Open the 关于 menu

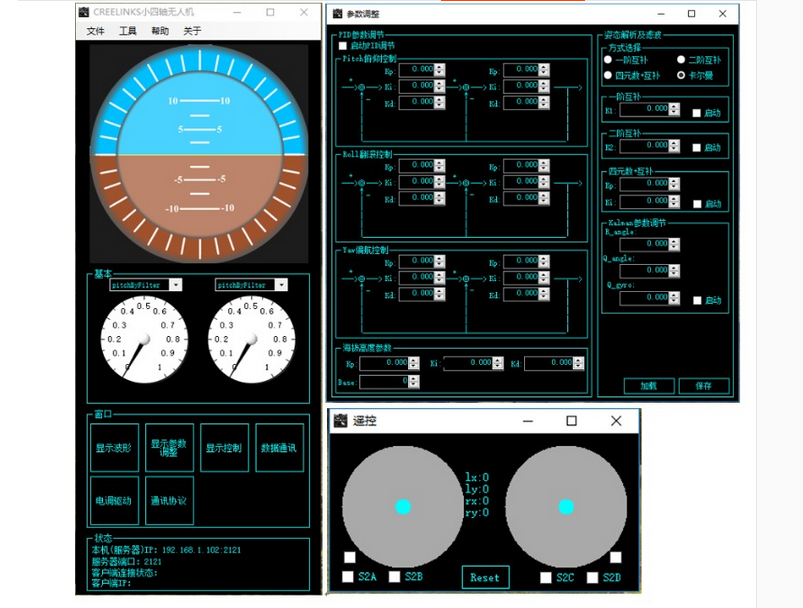(x=192, y=31)
